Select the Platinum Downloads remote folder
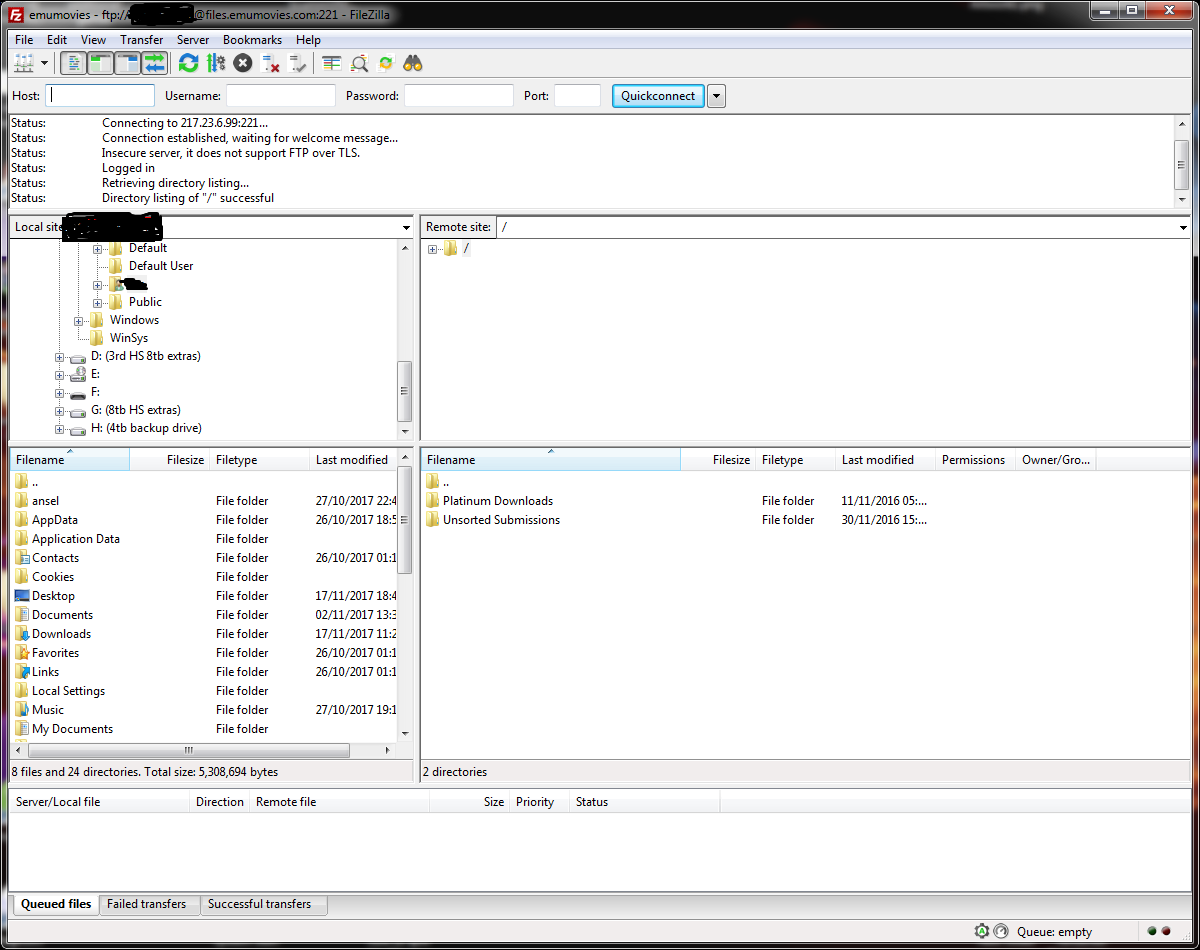The height and width of the screenshot is (950, 1200). point(497,501)
